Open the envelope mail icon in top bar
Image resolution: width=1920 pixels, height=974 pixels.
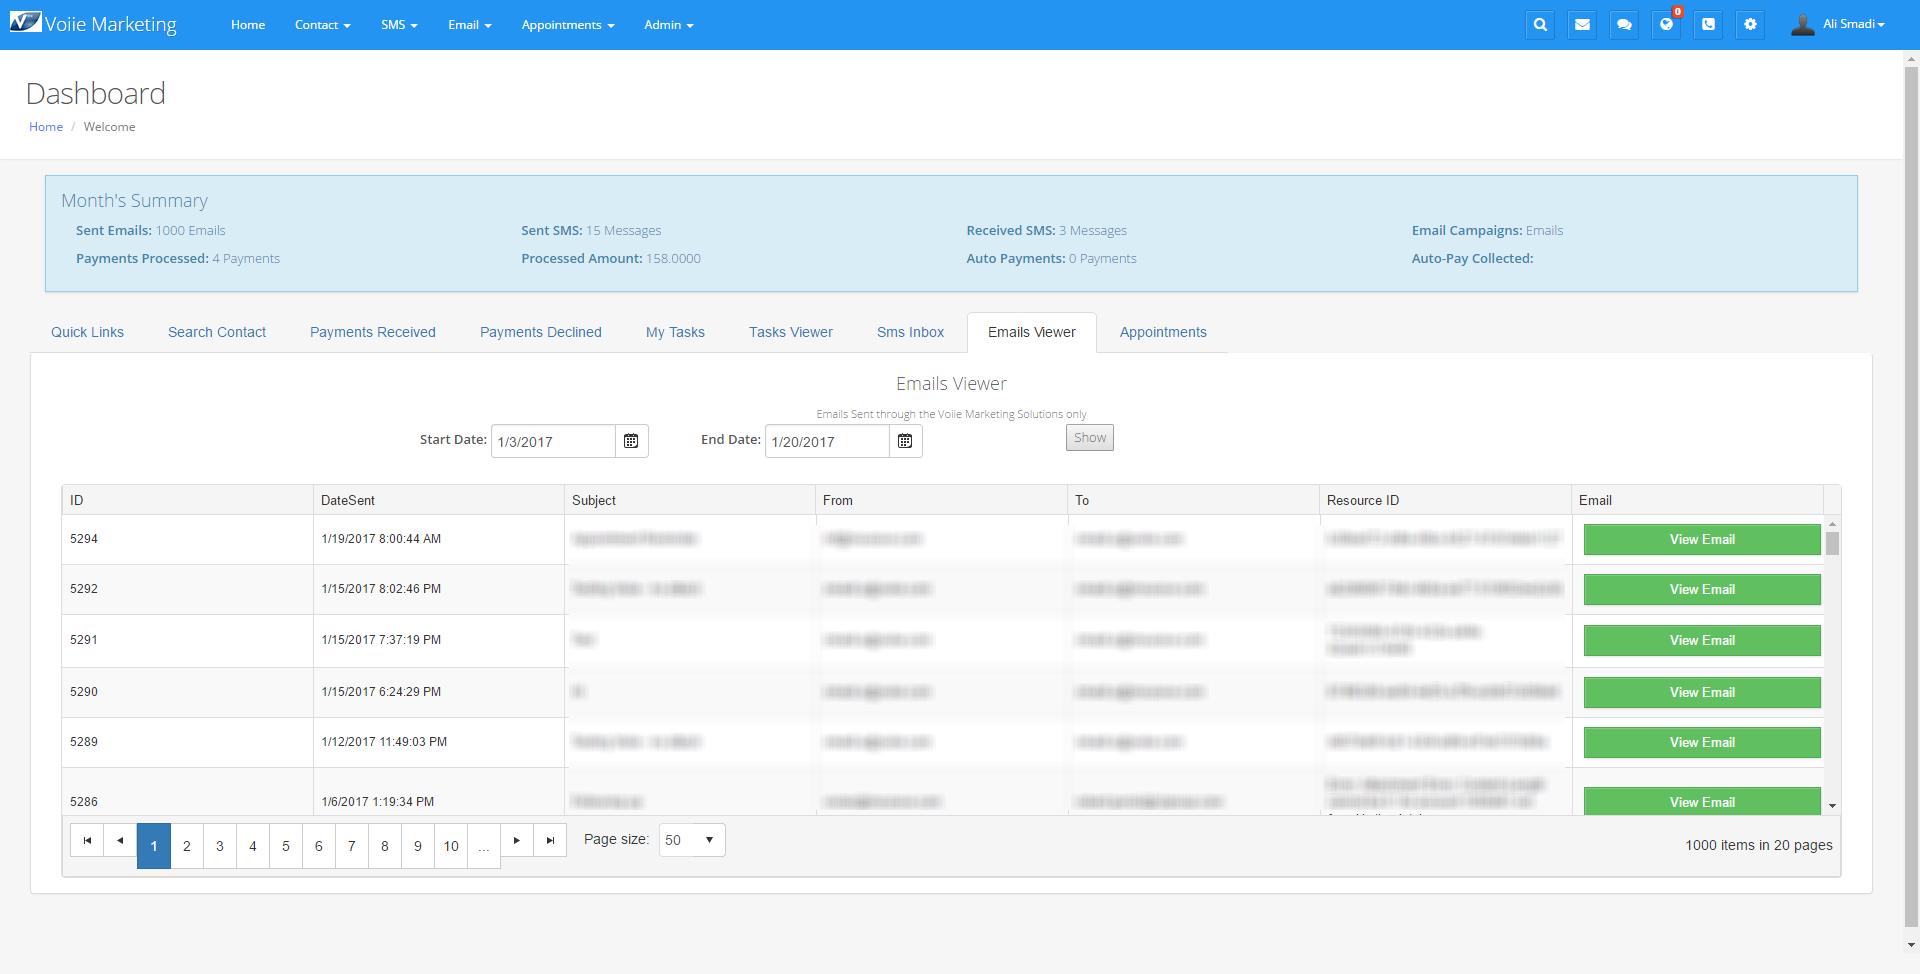tap(1582, 25)
